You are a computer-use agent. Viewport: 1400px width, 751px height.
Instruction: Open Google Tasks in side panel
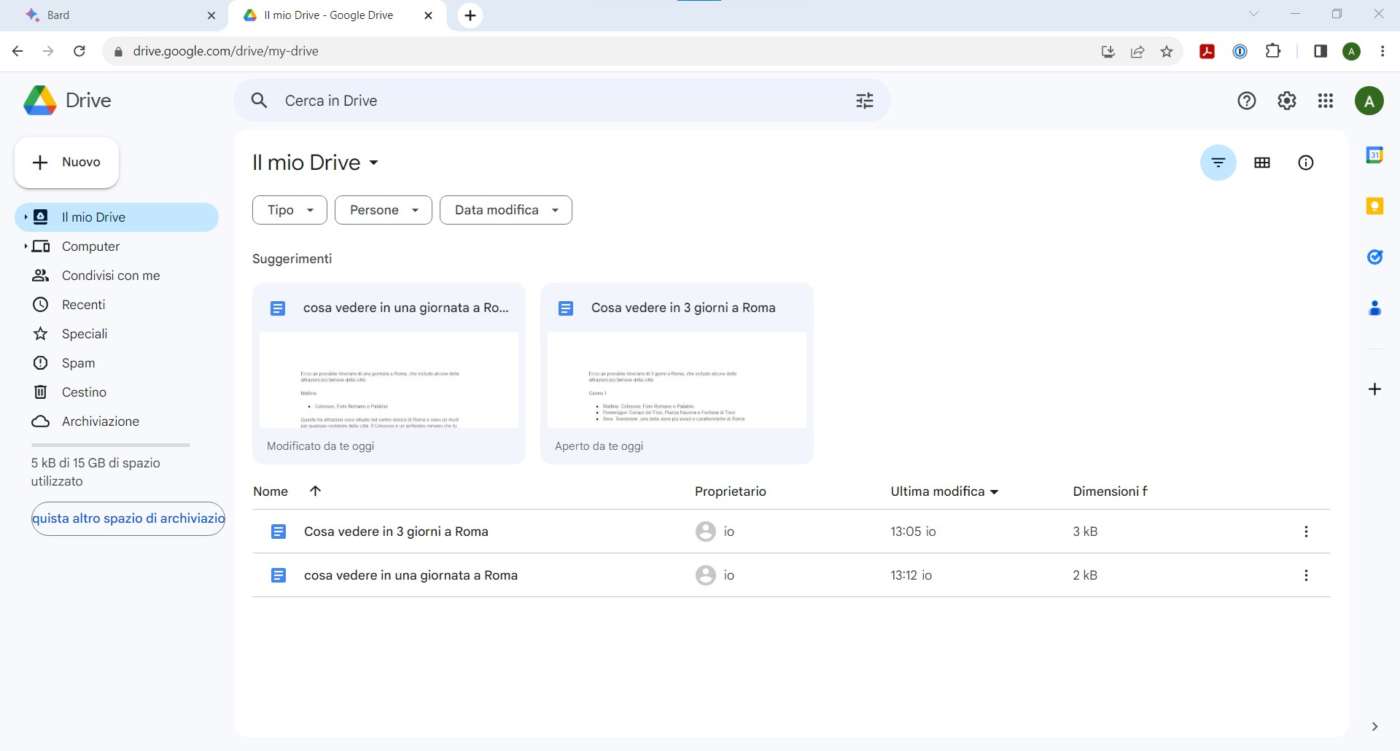(x=1374, y=257)
